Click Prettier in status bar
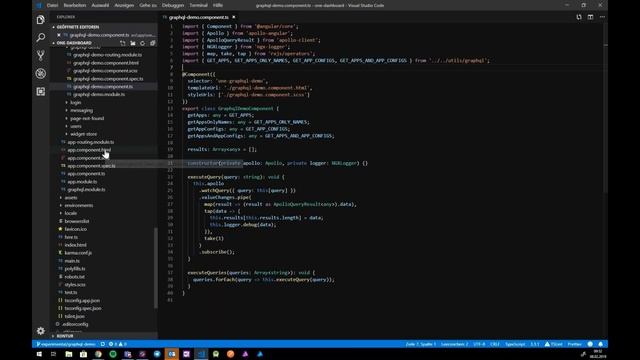This screenshot has width=640, height=360. point(574,344)
